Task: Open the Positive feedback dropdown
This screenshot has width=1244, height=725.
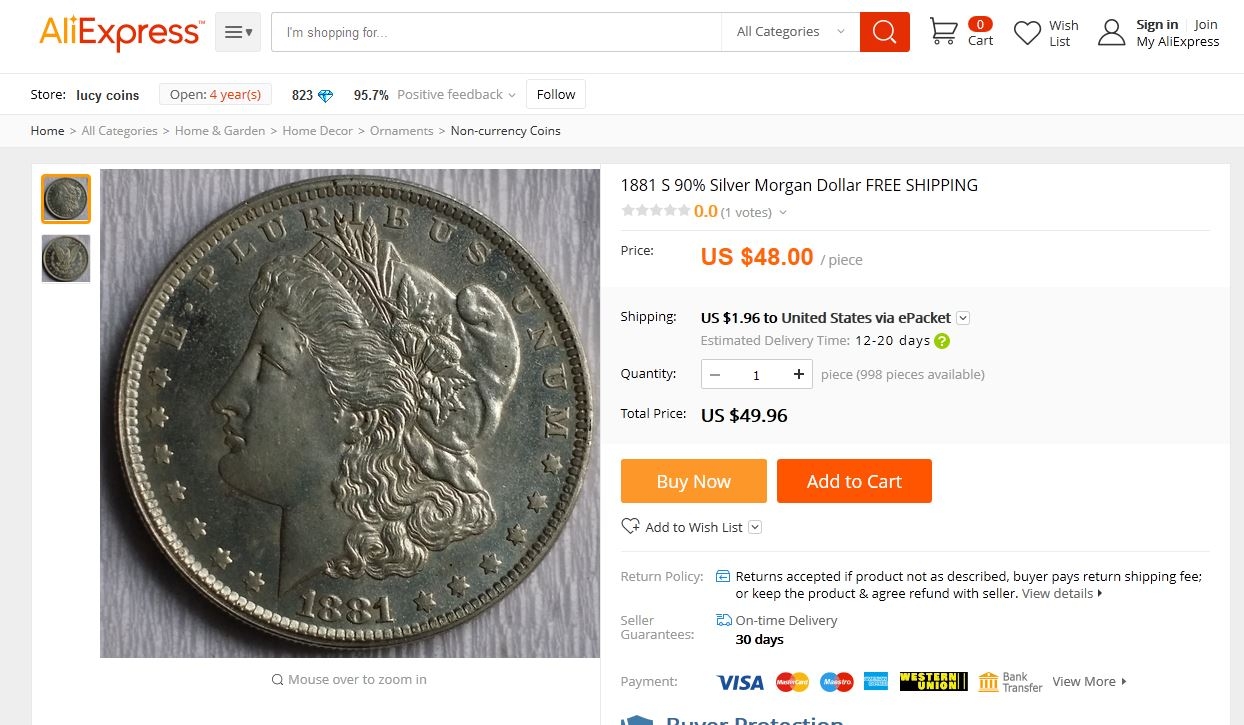Action: click(456, 95)
